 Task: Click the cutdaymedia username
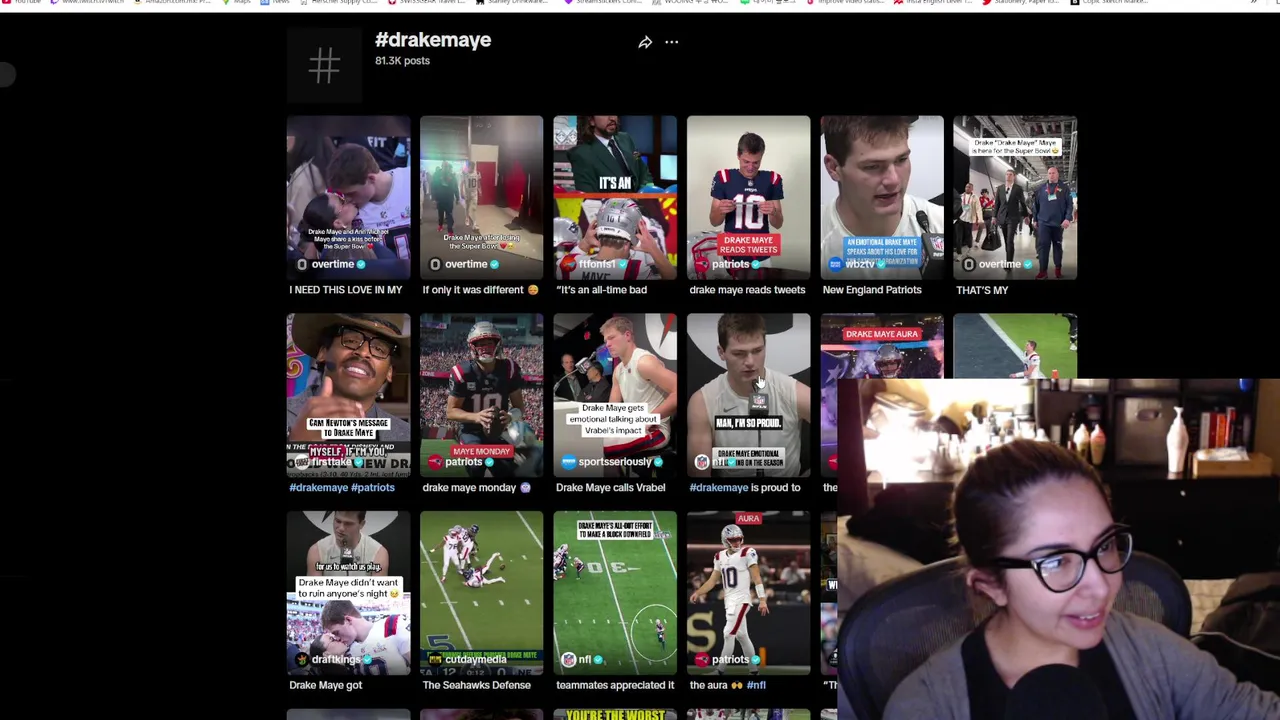[475, 660]
